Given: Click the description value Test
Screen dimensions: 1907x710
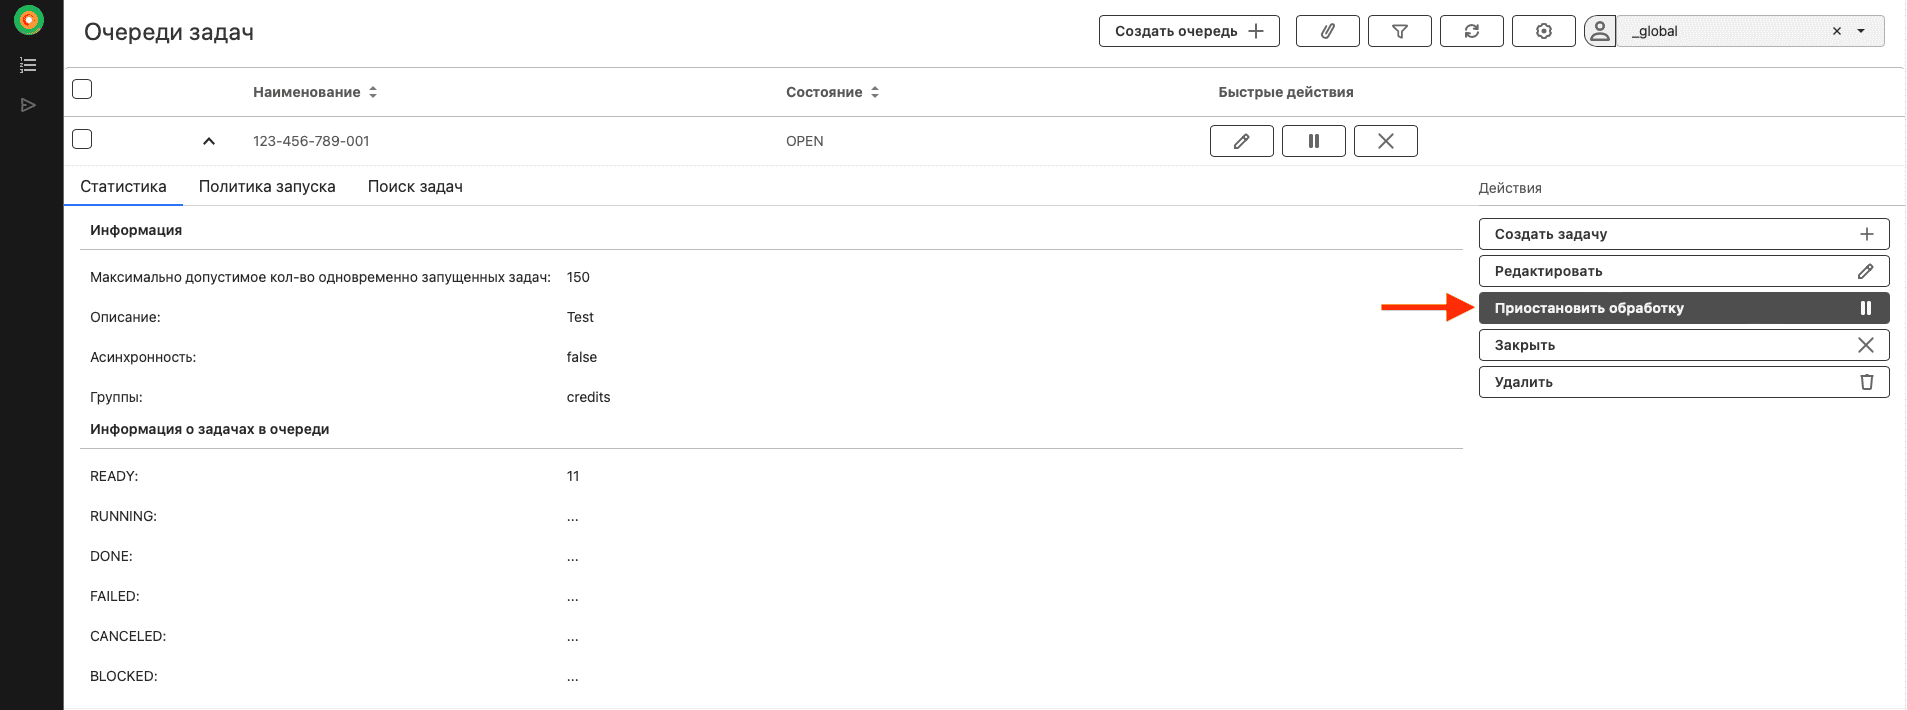Looking at the screenshot, I should click(580, 317).
